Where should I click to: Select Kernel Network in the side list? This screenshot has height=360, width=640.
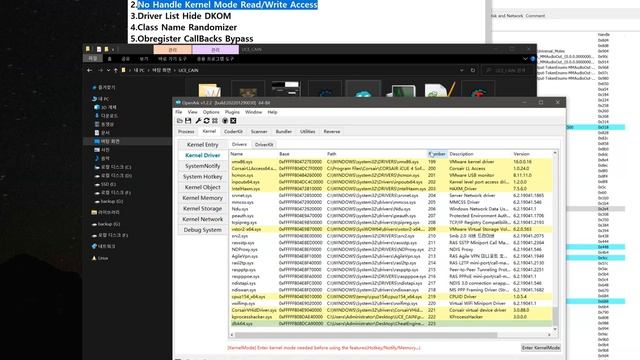pos(202,219)
